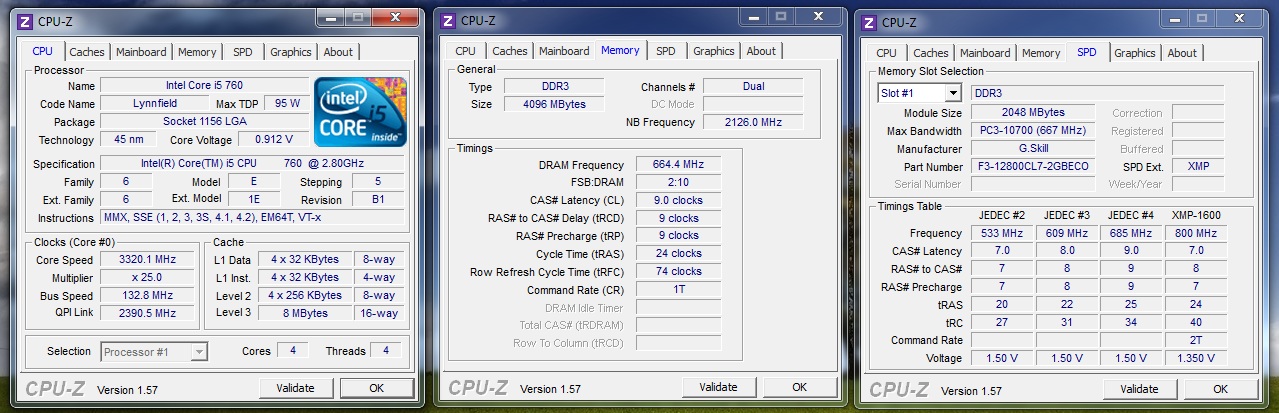Click the XMP-1600 voltage cell 1.350 V
This screenshot has height=413, width=1279.
tap(1194, 358)
